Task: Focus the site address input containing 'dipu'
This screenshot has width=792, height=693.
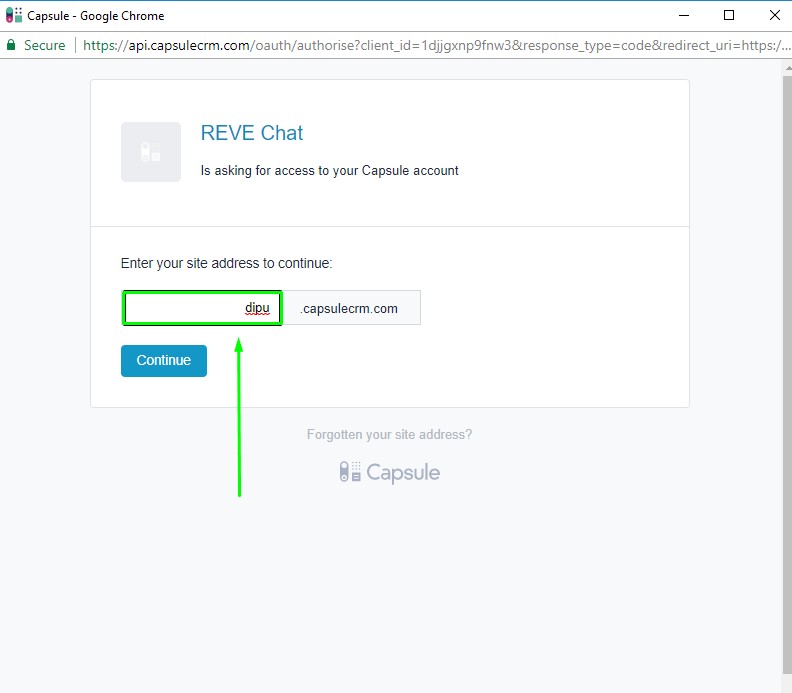Action: (x=201, y=308)
